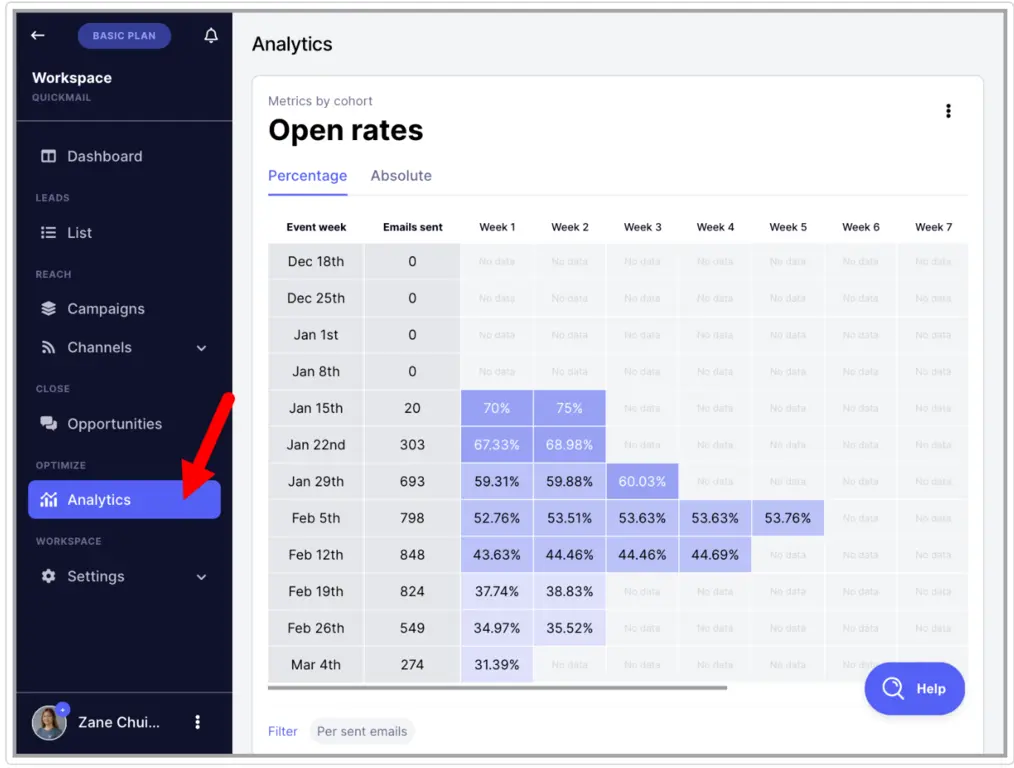Click the 37.74% cell for Feb 19th
The image size is (1014, 768).
click(x=497, y=592)
